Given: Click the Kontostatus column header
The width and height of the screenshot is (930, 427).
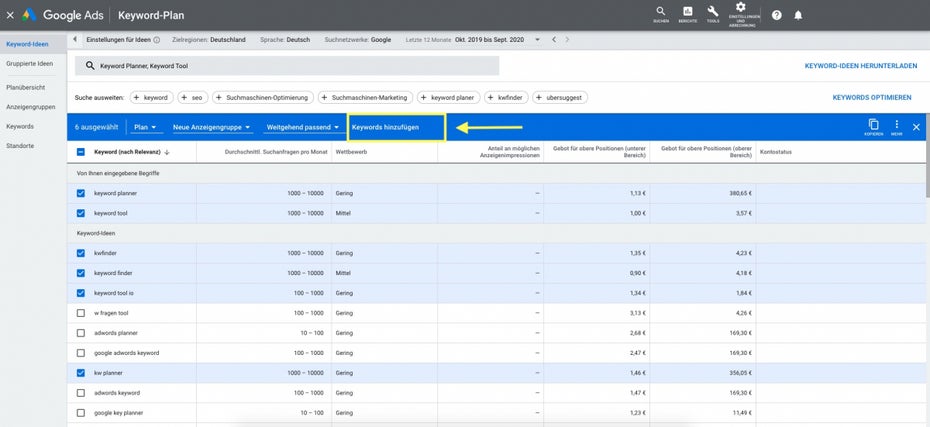Looking at the screenshot, I should [775, 152].
